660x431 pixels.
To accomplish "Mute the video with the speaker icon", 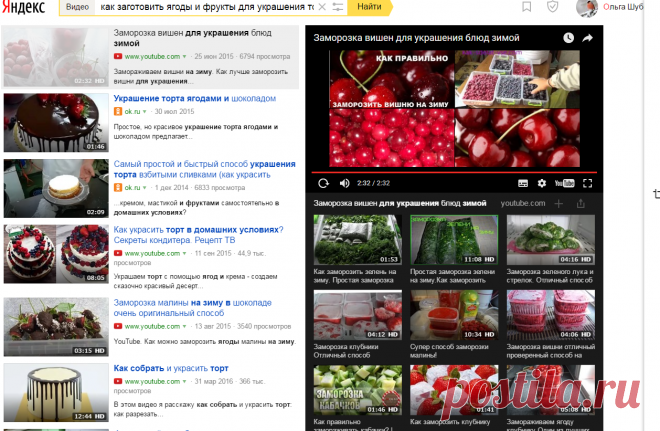I will (345, 183).
